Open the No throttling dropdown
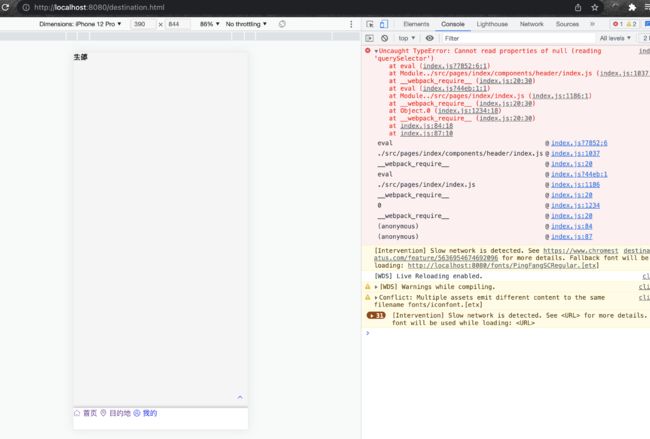The height and width of the screenshot is (439, 650). (248, 24)
